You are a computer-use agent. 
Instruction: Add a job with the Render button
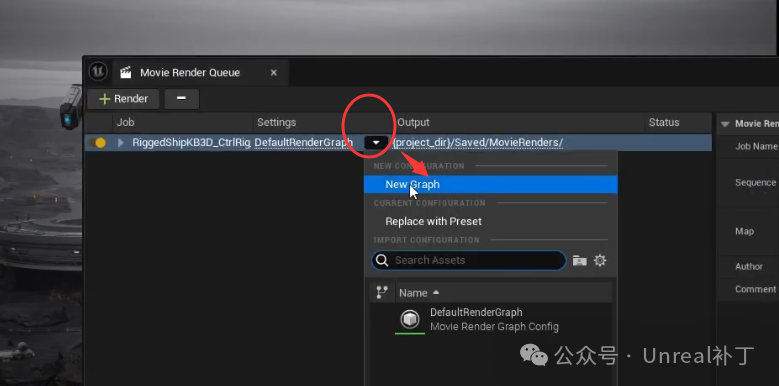coord(123,99)
